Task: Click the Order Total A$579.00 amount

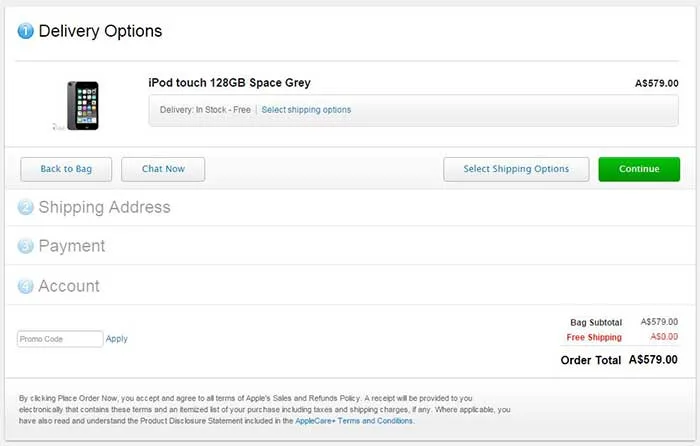Action: coord(653,360)
